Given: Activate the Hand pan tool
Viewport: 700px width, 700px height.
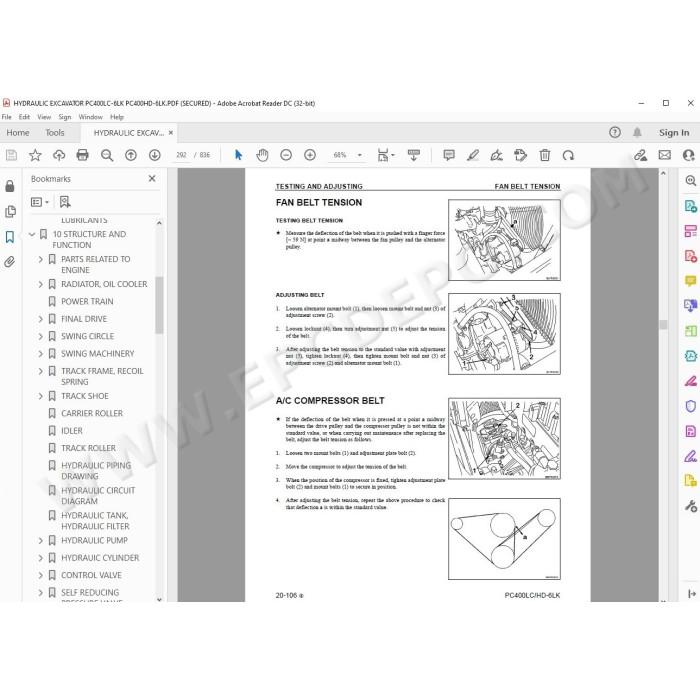Looking at the screenshot, I should click(262, 155).
